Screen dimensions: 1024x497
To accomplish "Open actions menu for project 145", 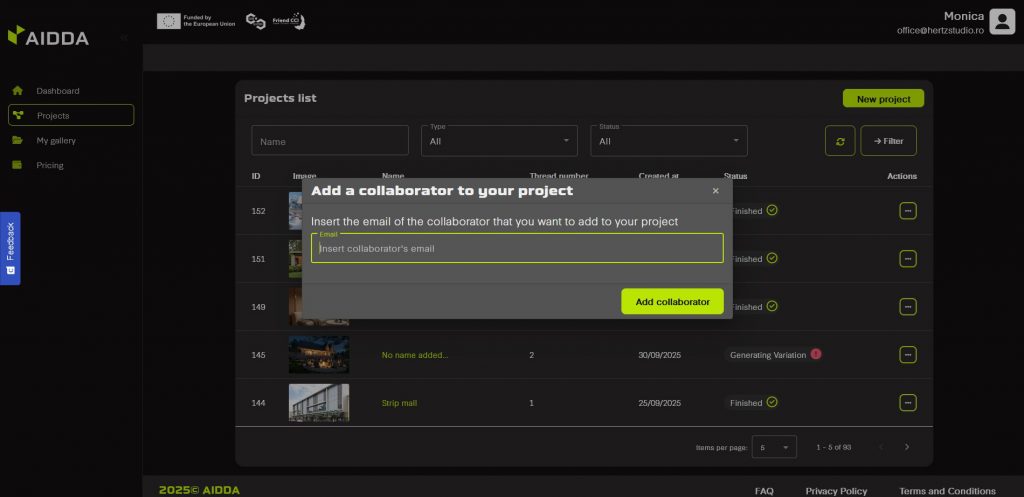I will coord(908,355).
